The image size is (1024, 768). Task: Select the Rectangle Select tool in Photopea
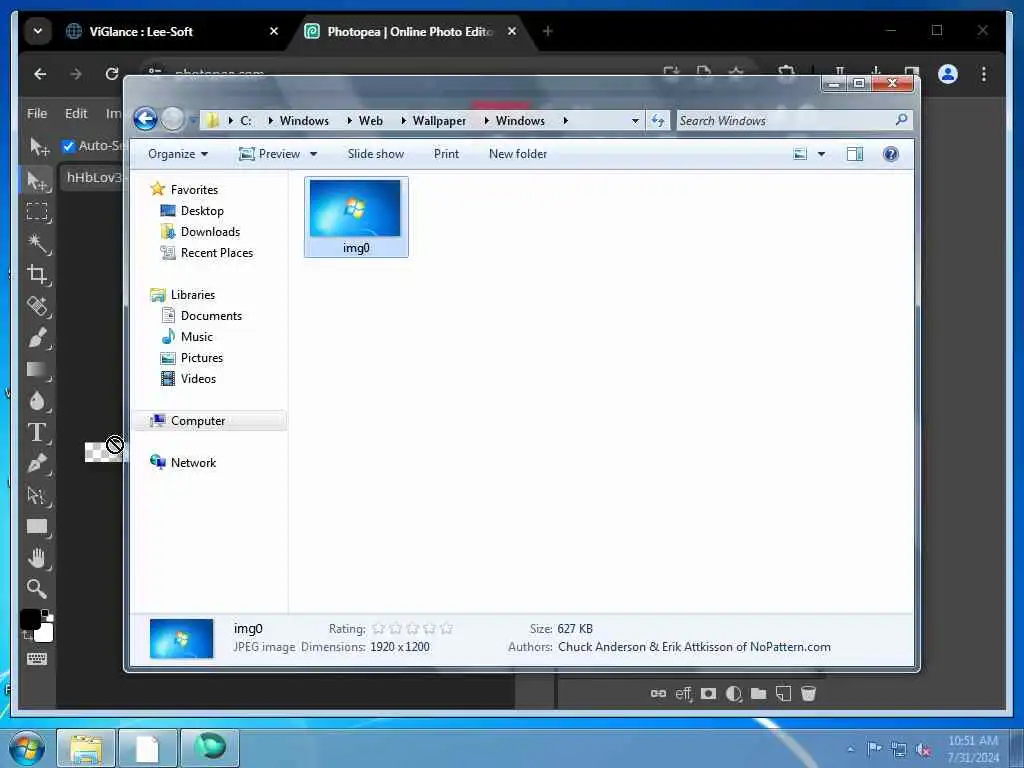[38, 212]
